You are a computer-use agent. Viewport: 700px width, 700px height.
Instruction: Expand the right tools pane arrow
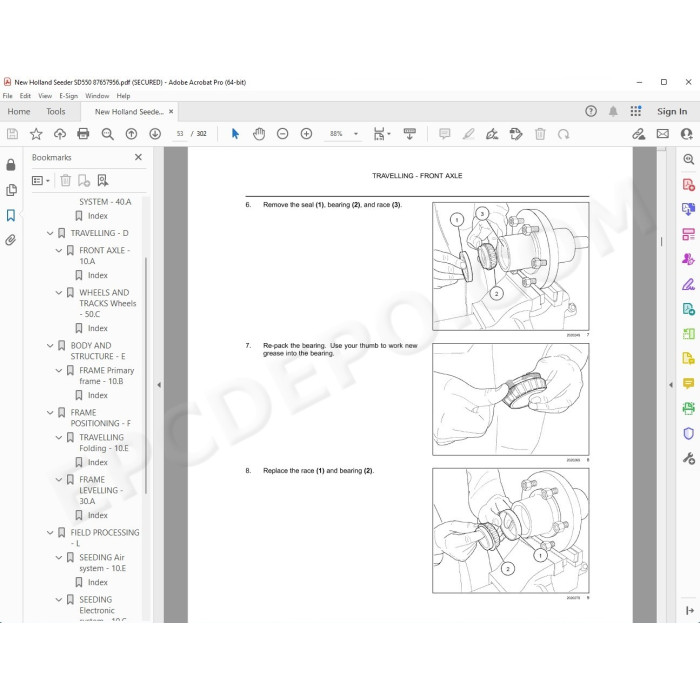point(671,385)
